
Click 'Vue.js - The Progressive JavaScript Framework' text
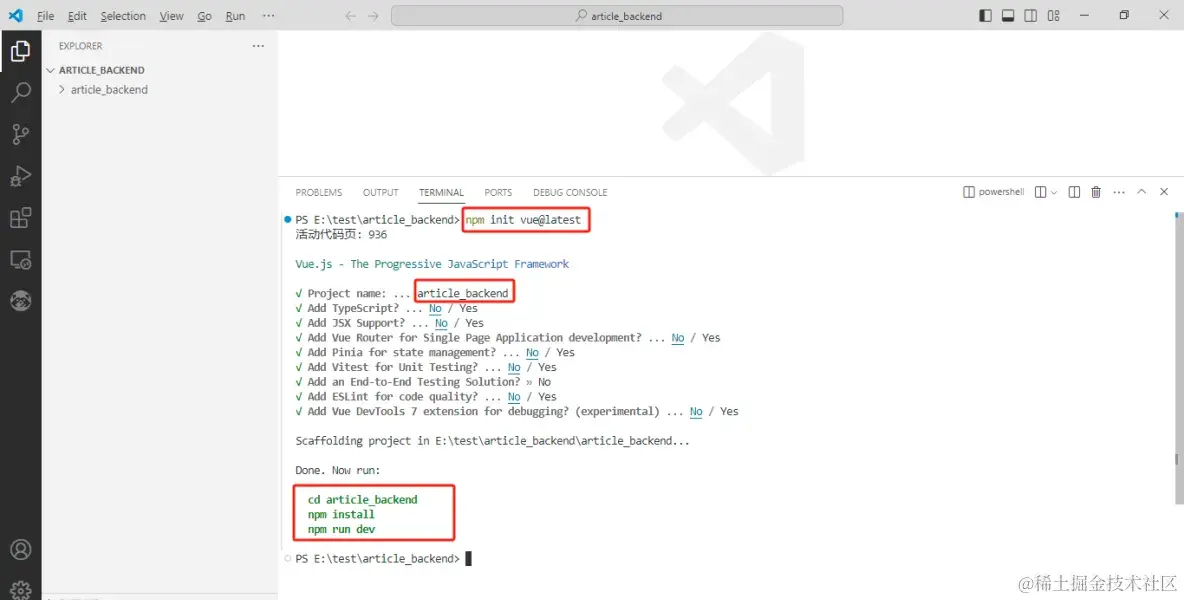[432, 264]
